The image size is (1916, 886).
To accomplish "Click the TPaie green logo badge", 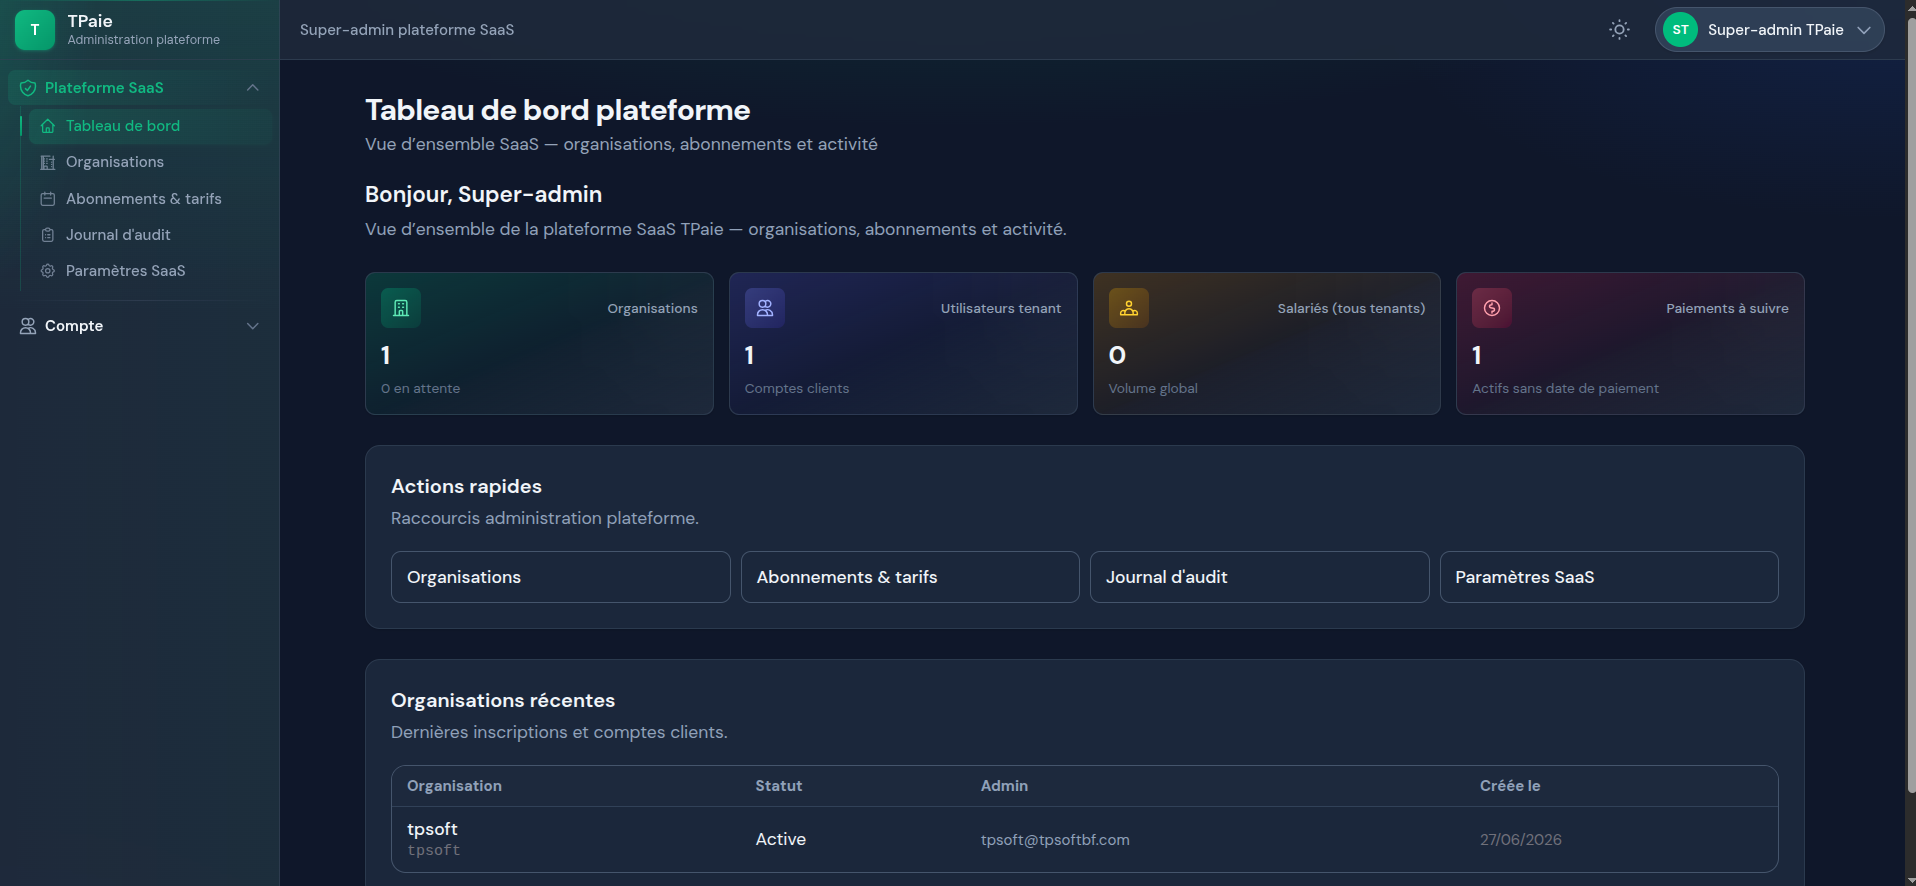I will [35, 30].
